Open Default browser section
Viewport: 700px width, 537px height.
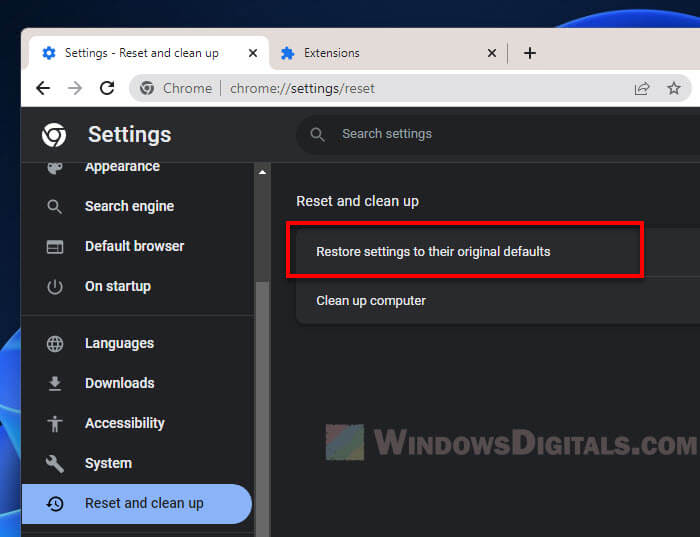pos(134,246)
